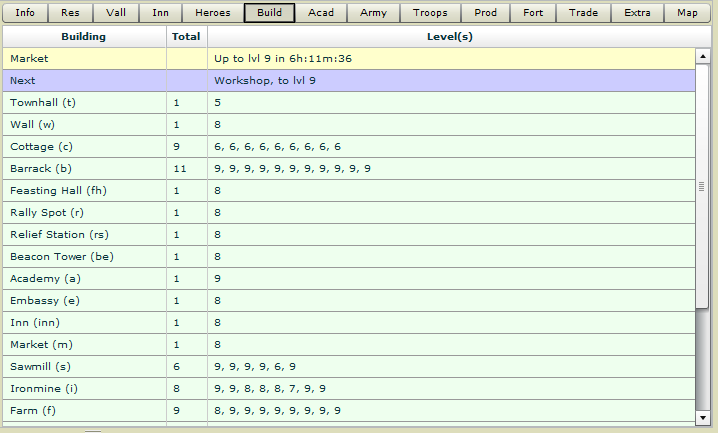Open the Extra tab

pyautogui.click(x=637, y=13)
